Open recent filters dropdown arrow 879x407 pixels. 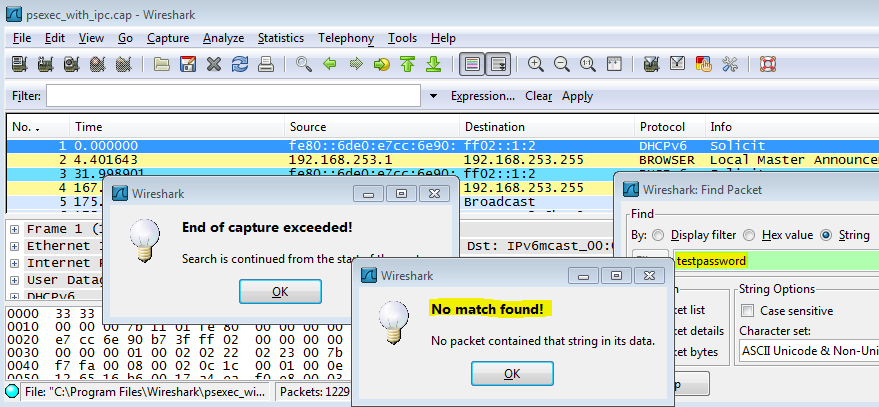[433, 96]
